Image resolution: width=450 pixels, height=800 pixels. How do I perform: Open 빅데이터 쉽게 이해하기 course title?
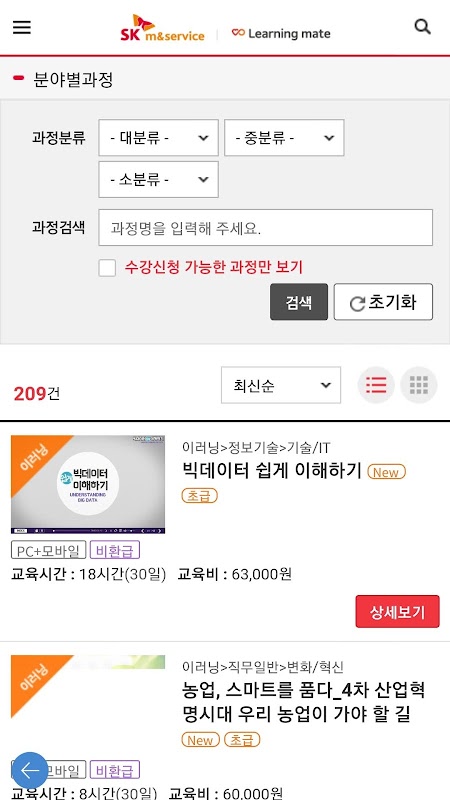click(x=272, y=470)
